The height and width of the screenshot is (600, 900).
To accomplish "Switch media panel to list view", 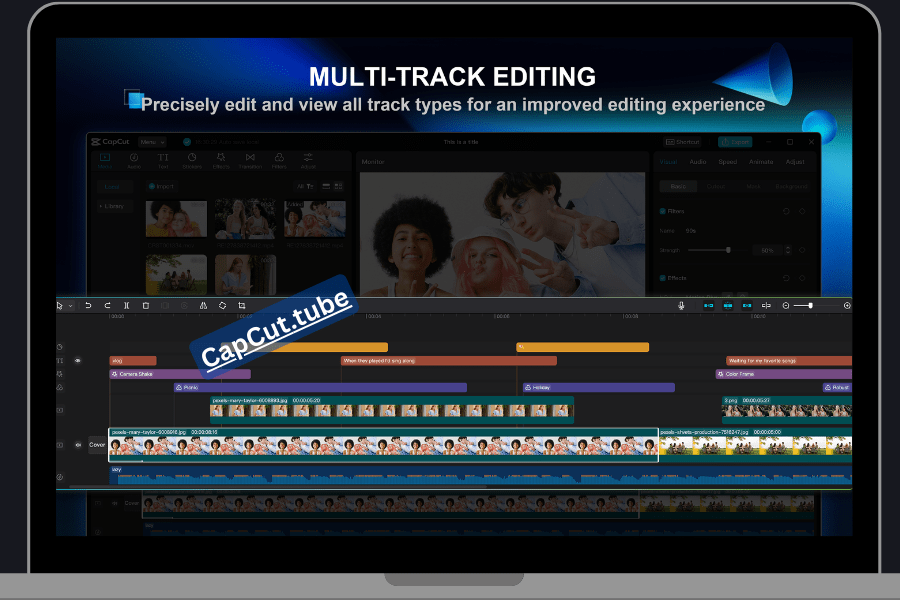I will [x=326, y=187].
